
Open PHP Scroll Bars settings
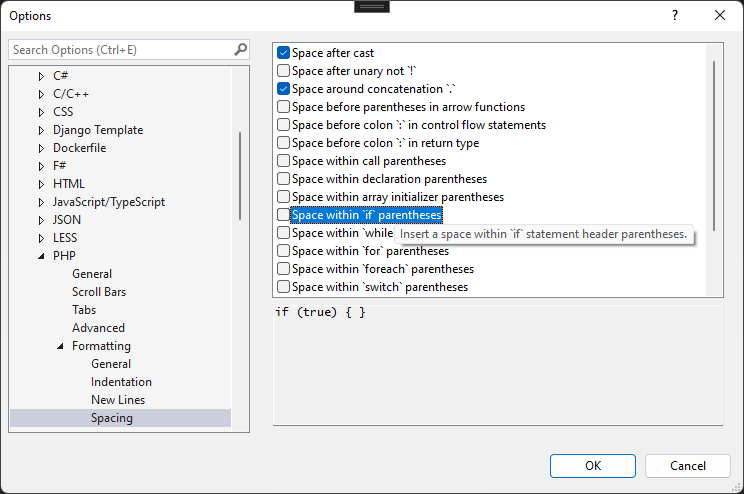(98, 292)
